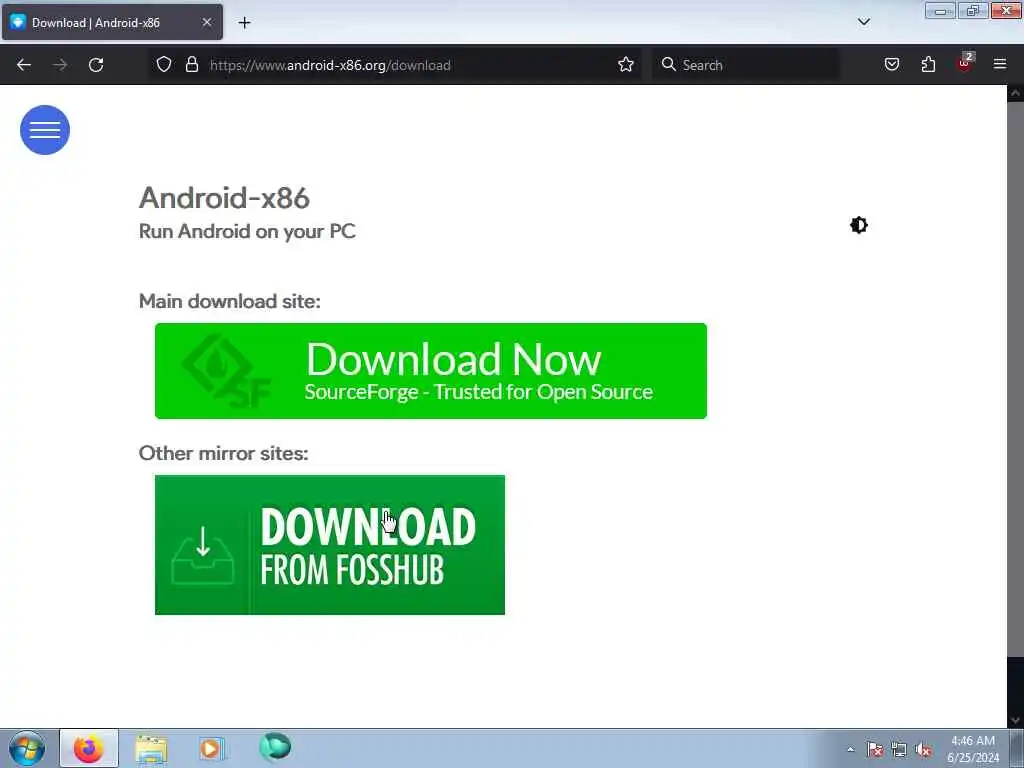Image resolution: width=1024 pixels, height=768 pixels.
Task: Bookmark this page with the star
Action: coord(626,65)
